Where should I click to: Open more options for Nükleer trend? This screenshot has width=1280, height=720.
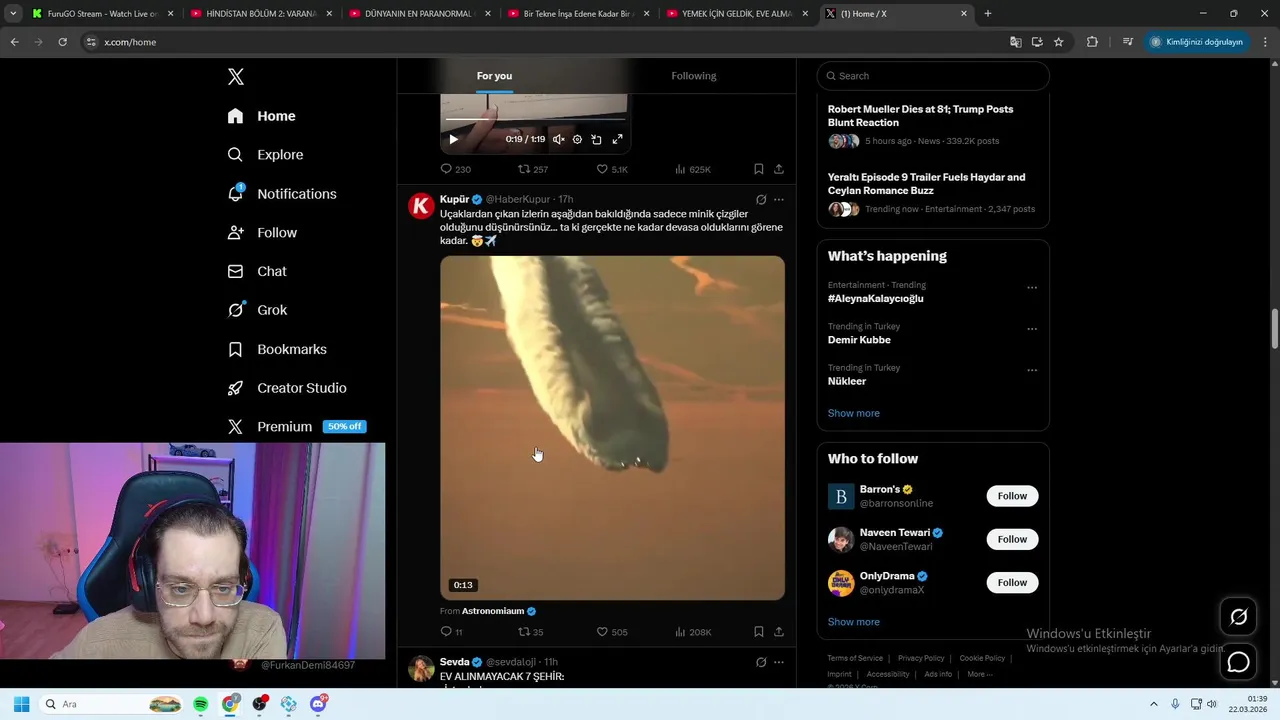pyautogui.click(x=1032, y=370)
